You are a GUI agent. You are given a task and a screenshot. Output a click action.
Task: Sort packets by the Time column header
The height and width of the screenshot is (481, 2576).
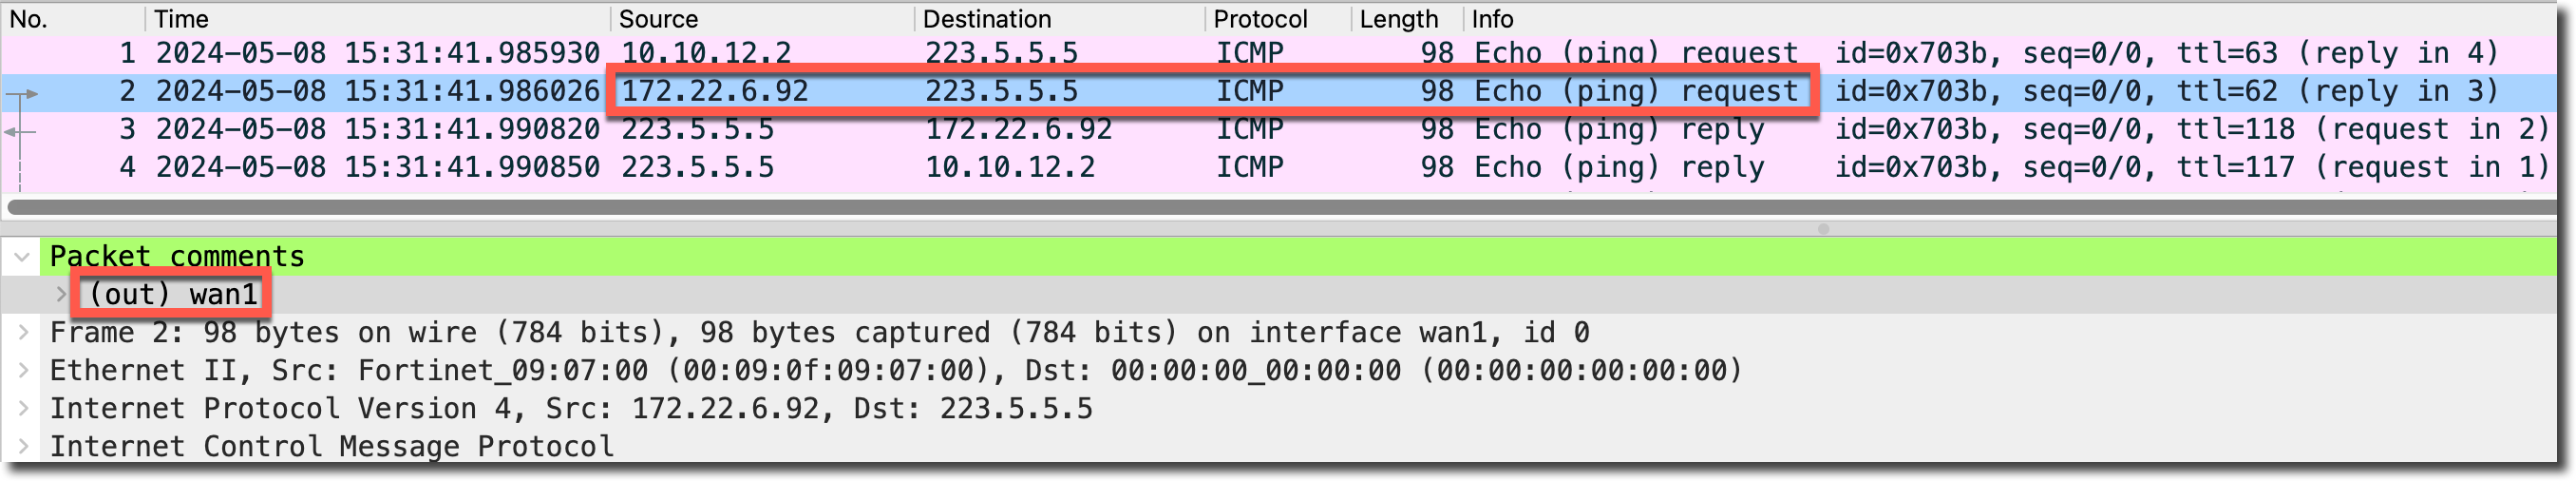[182, 19]
